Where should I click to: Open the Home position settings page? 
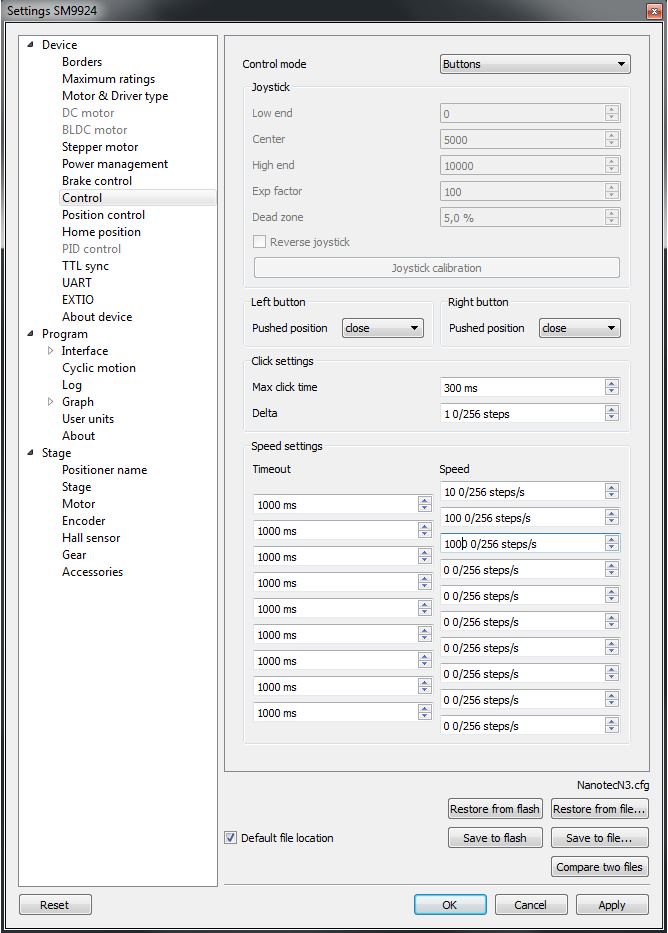point(101,232)
